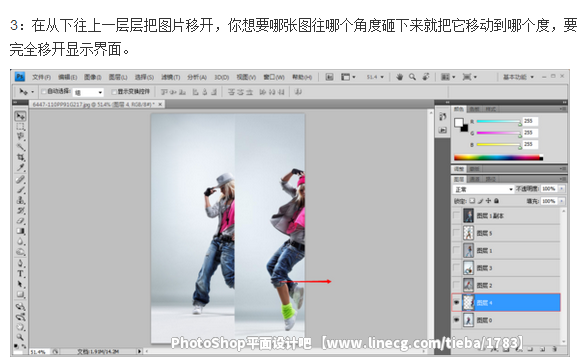
Task: Select the Eraser tool
Action: [20, 221]
